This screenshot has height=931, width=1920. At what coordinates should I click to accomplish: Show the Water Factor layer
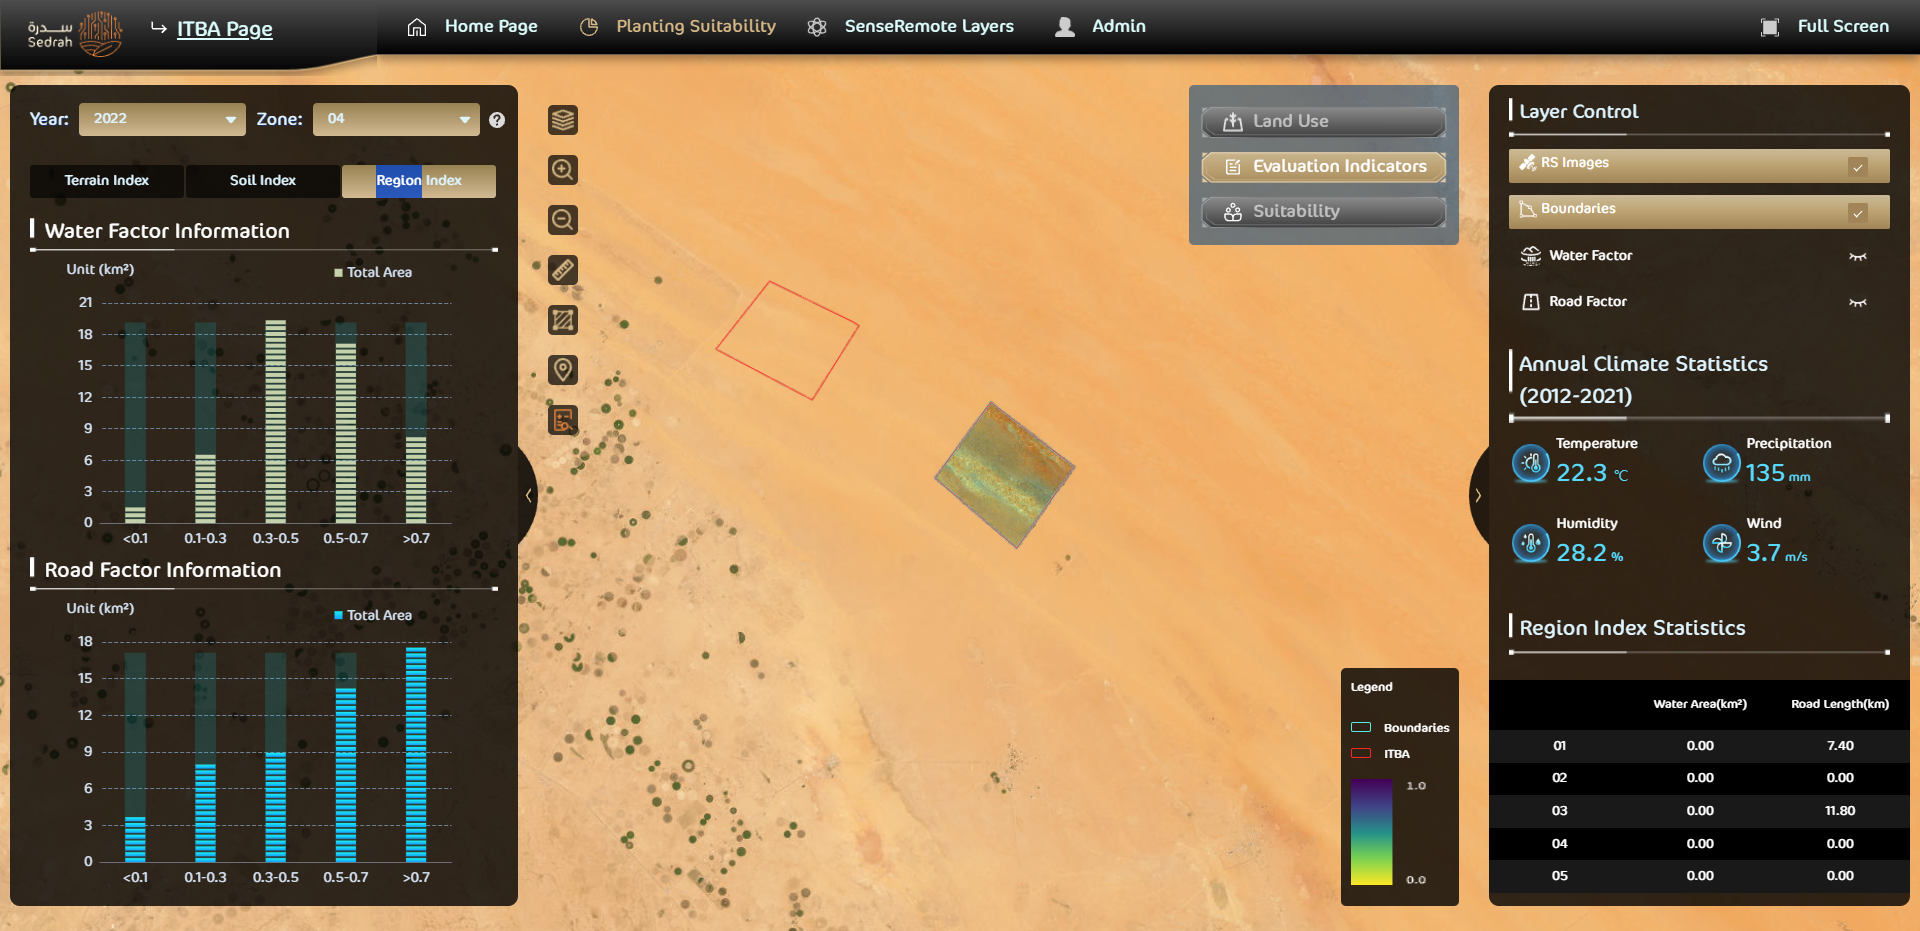1857,256
